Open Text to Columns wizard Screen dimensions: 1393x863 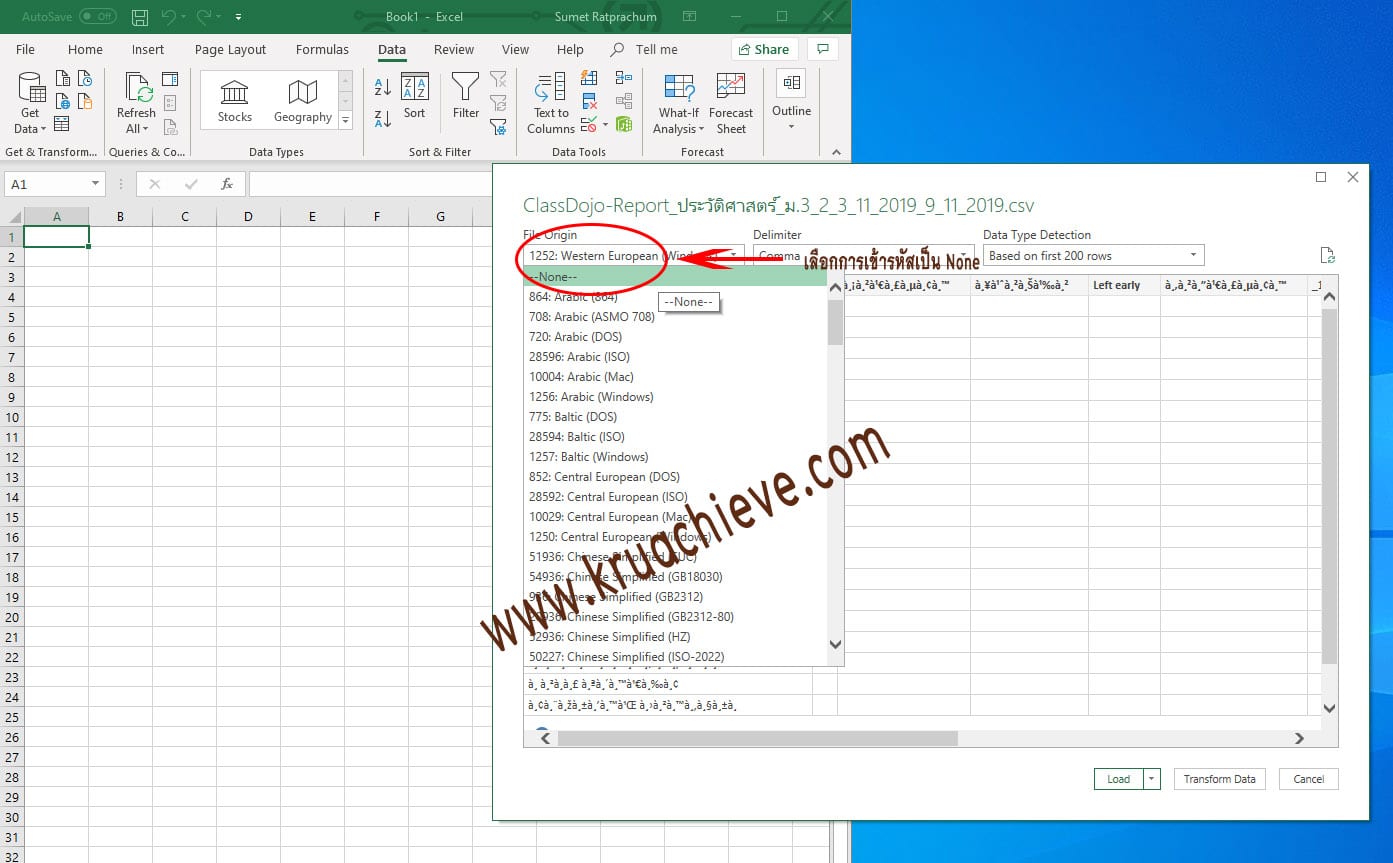tap(551, 104)
